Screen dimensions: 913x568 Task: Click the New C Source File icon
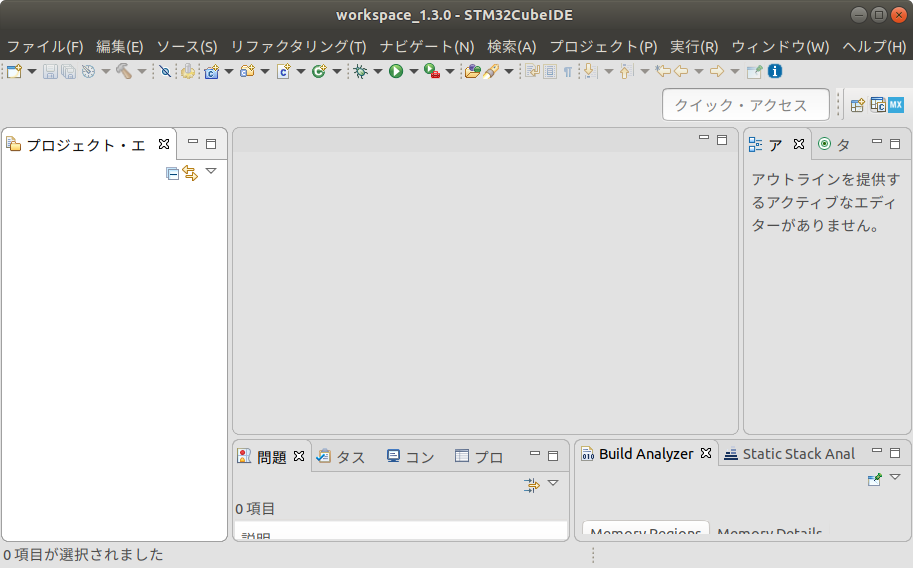(284, 72)
